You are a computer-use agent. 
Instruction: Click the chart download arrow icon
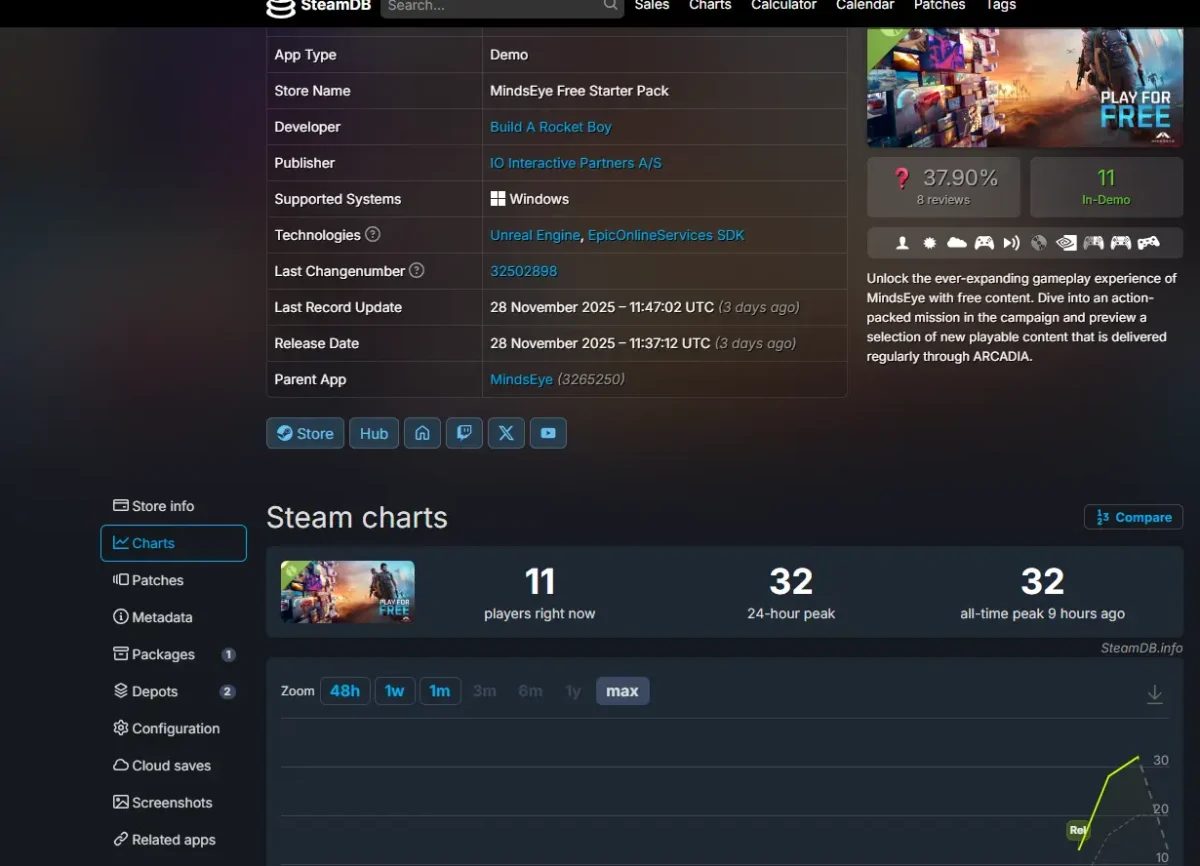[1154, 694]
